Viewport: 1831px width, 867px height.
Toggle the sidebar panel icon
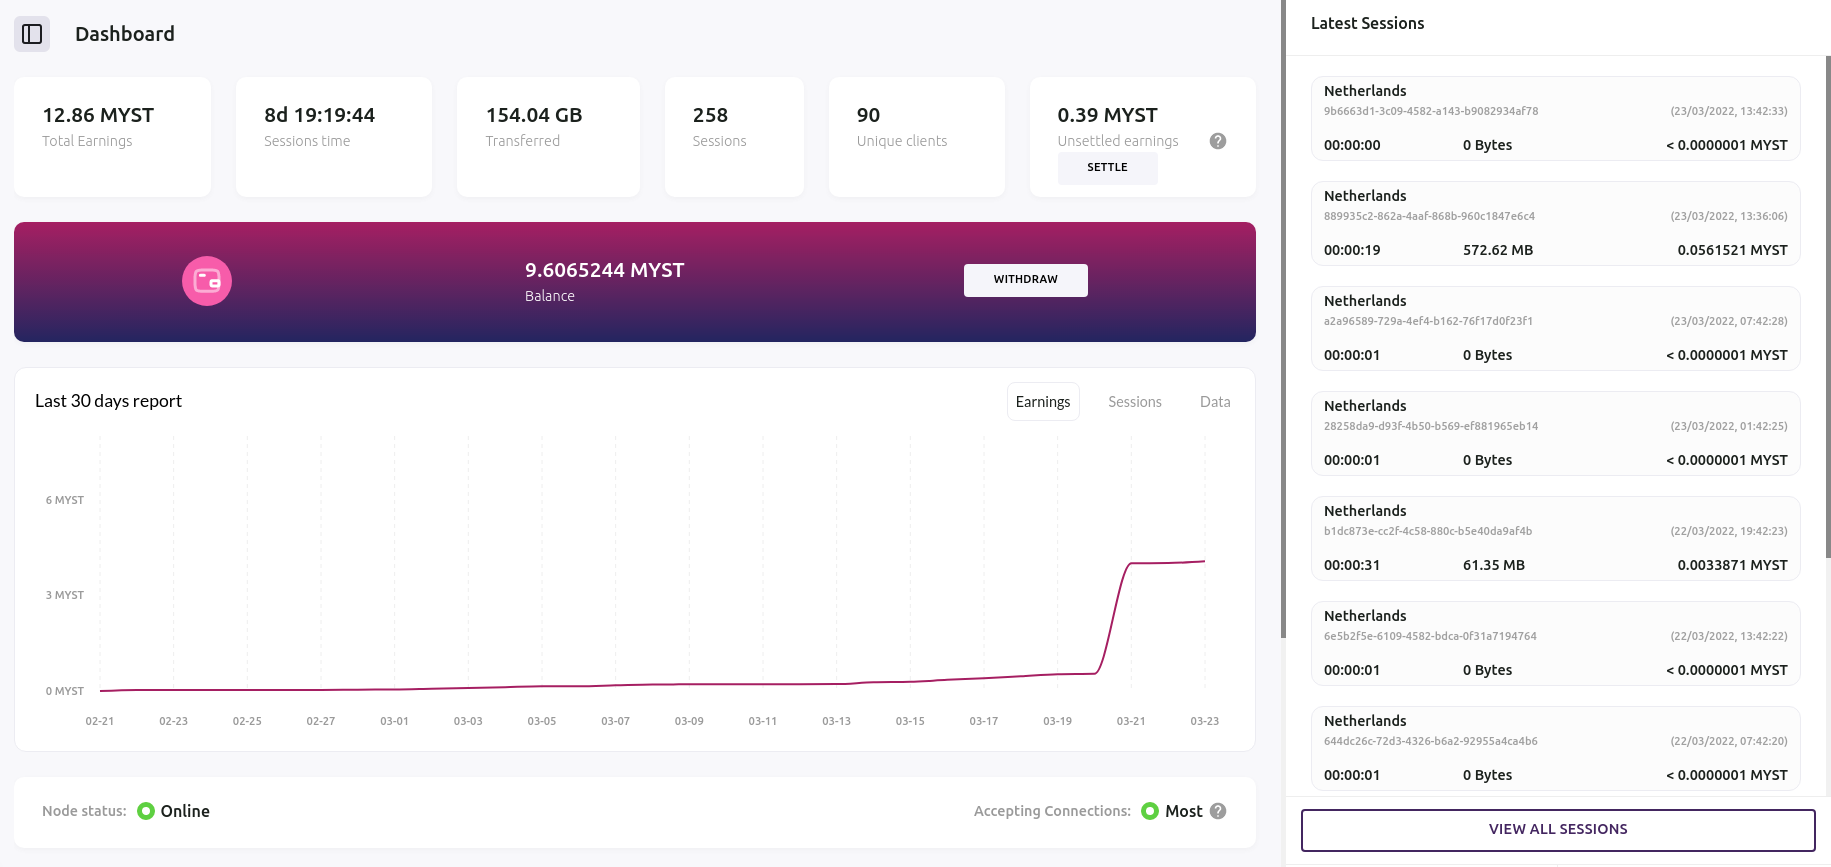[32, 34]
